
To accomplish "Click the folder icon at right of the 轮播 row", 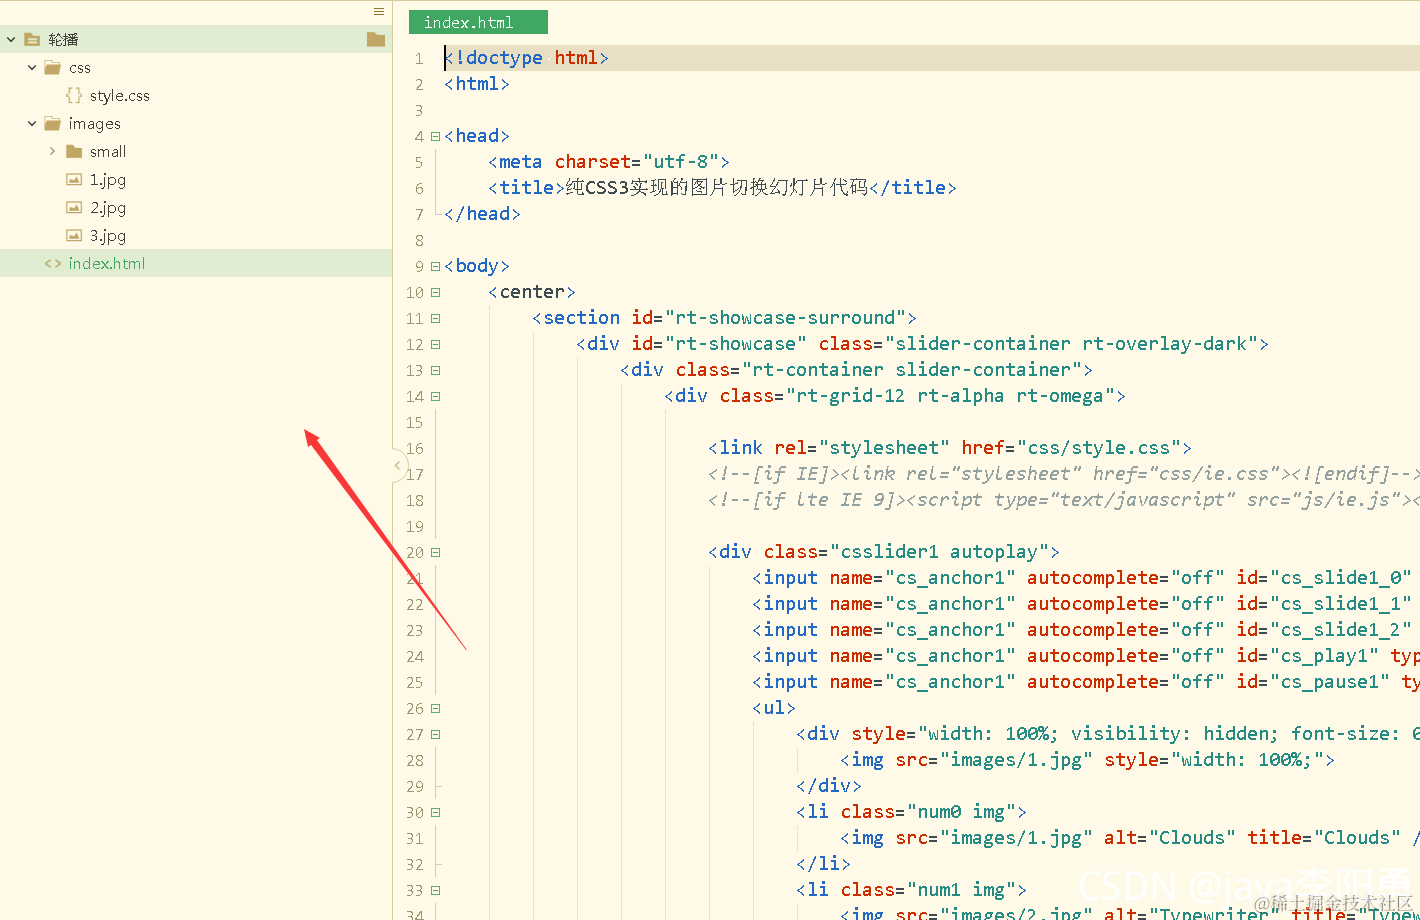I will click(x=376, y=39).
